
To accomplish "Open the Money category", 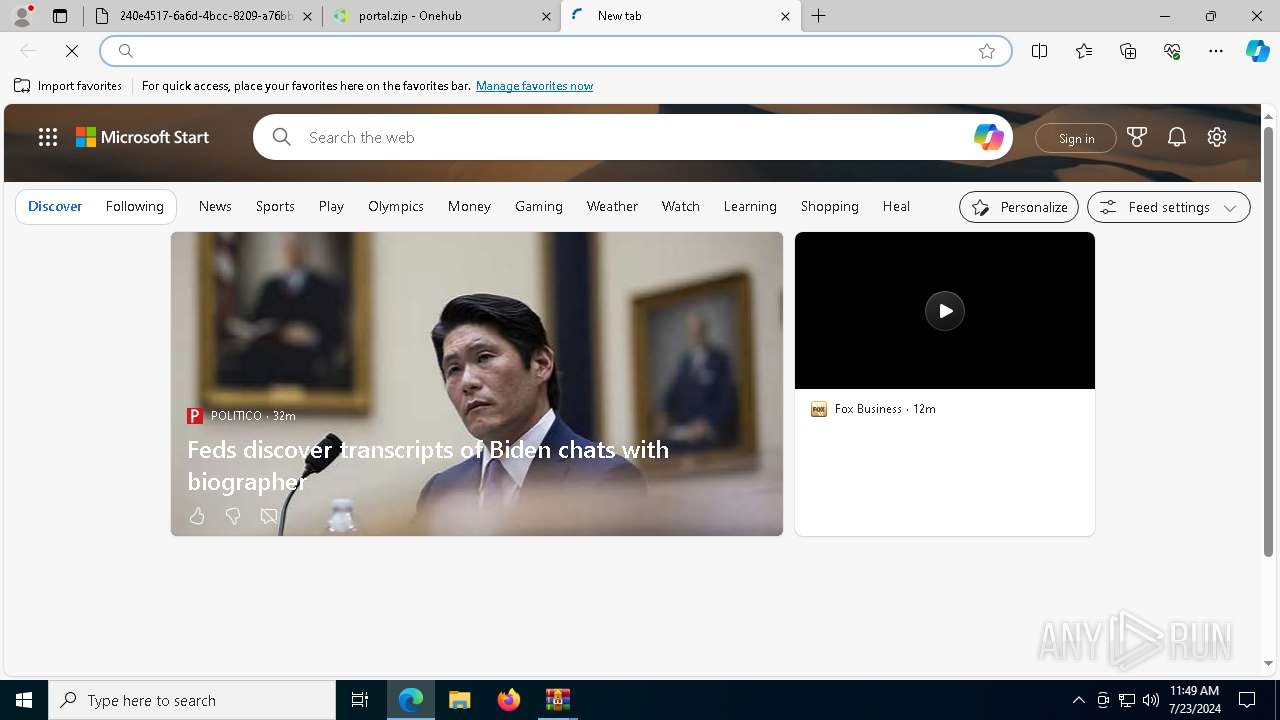I will pos(469,206).
